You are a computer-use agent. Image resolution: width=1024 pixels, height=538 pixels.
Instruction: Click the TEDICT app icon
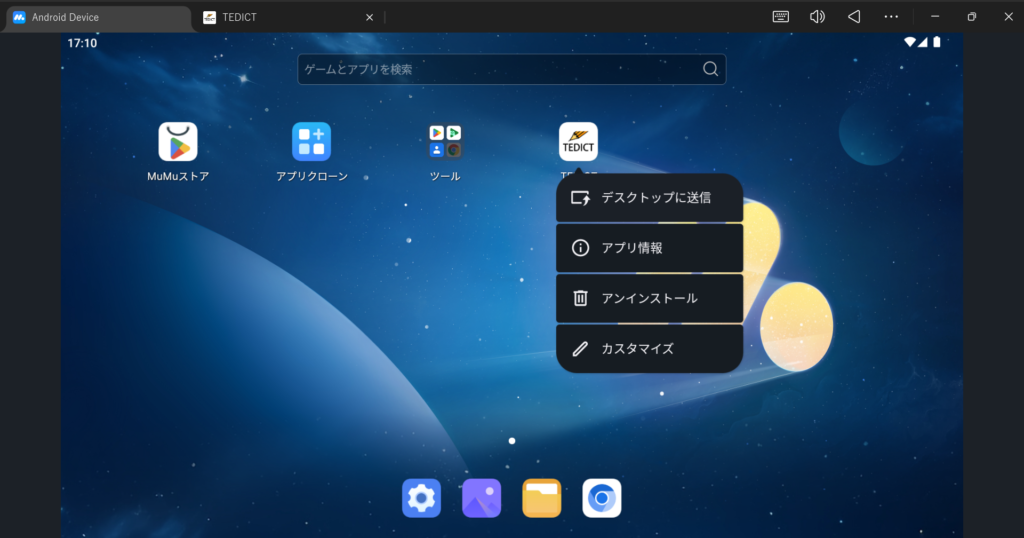point(578,142)
